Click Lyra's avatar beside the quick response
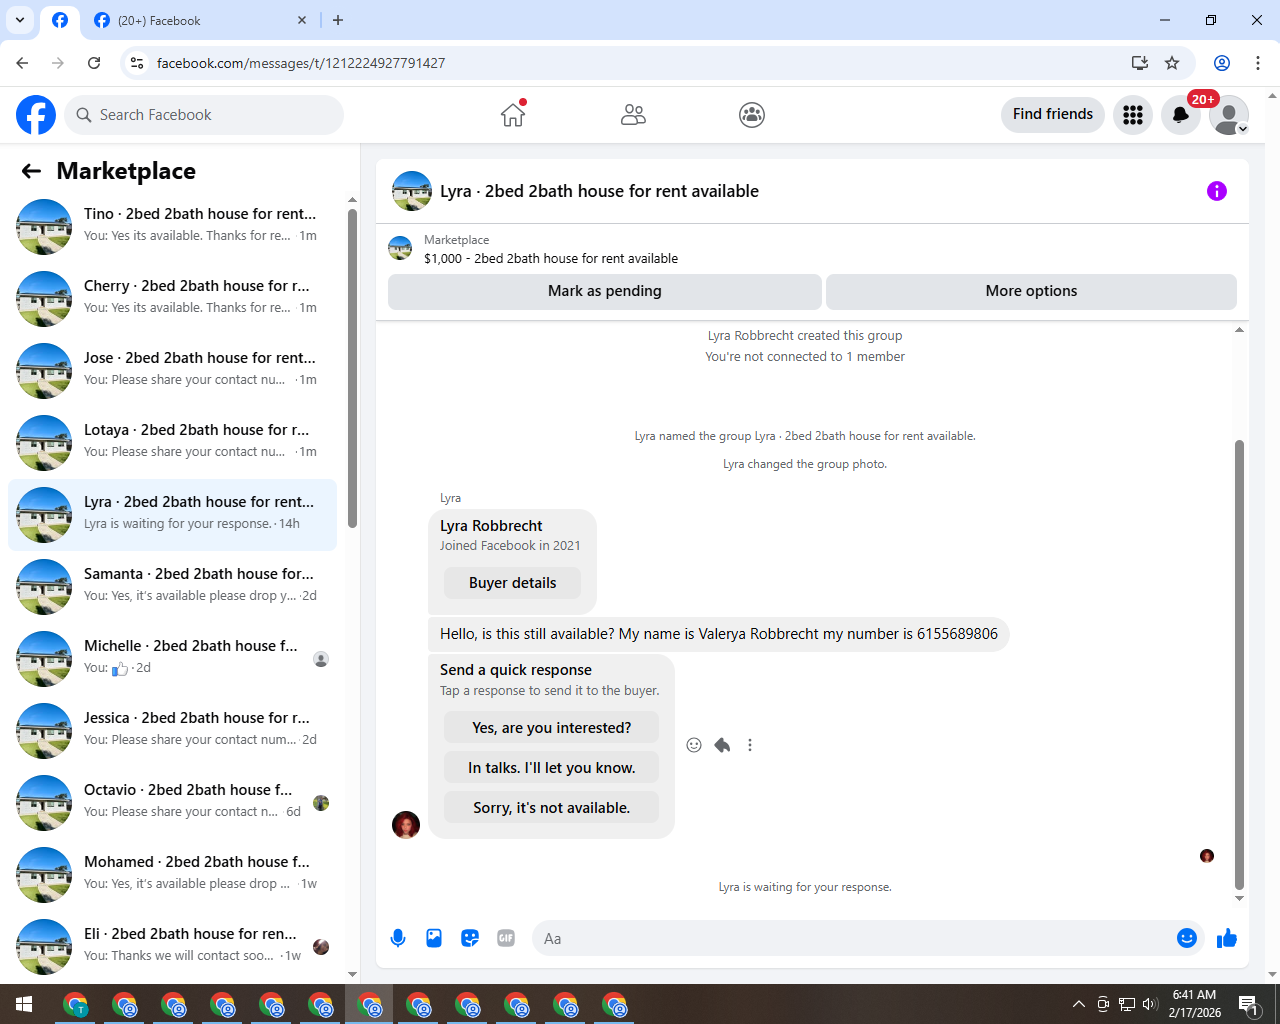The image size is (1280, 1024). click(406, 825)
